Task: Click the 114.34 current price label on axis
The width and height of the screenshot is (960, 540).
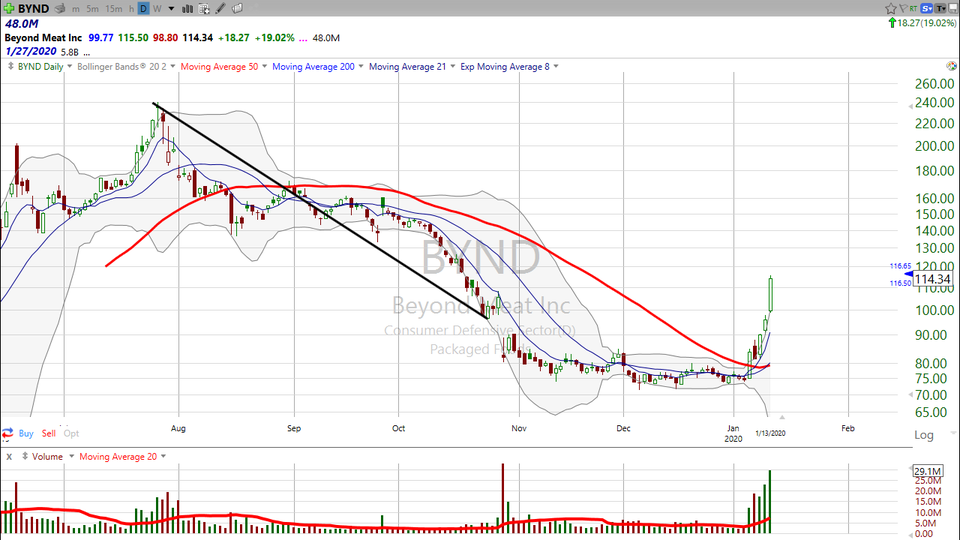Action: [x=932, y=279]
